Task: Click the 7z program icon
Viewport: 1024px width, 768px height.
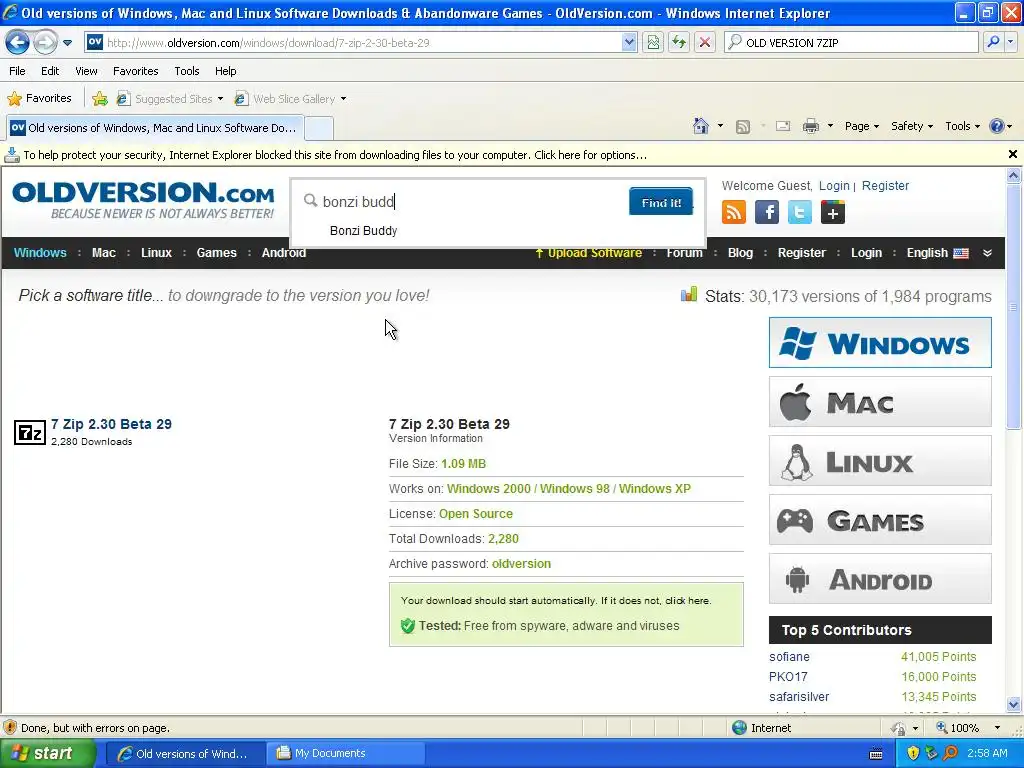Action: 29,432
